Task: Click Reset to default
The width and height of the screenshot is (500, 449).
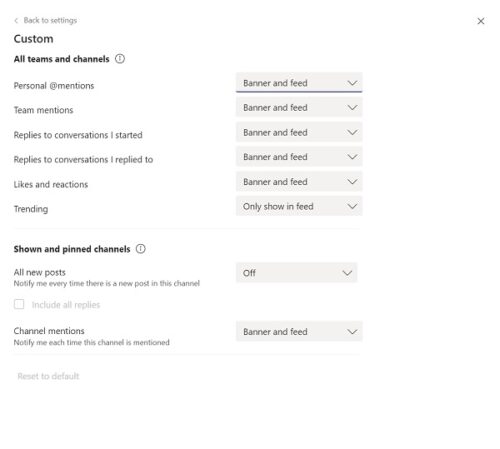Action: (48, 376)
